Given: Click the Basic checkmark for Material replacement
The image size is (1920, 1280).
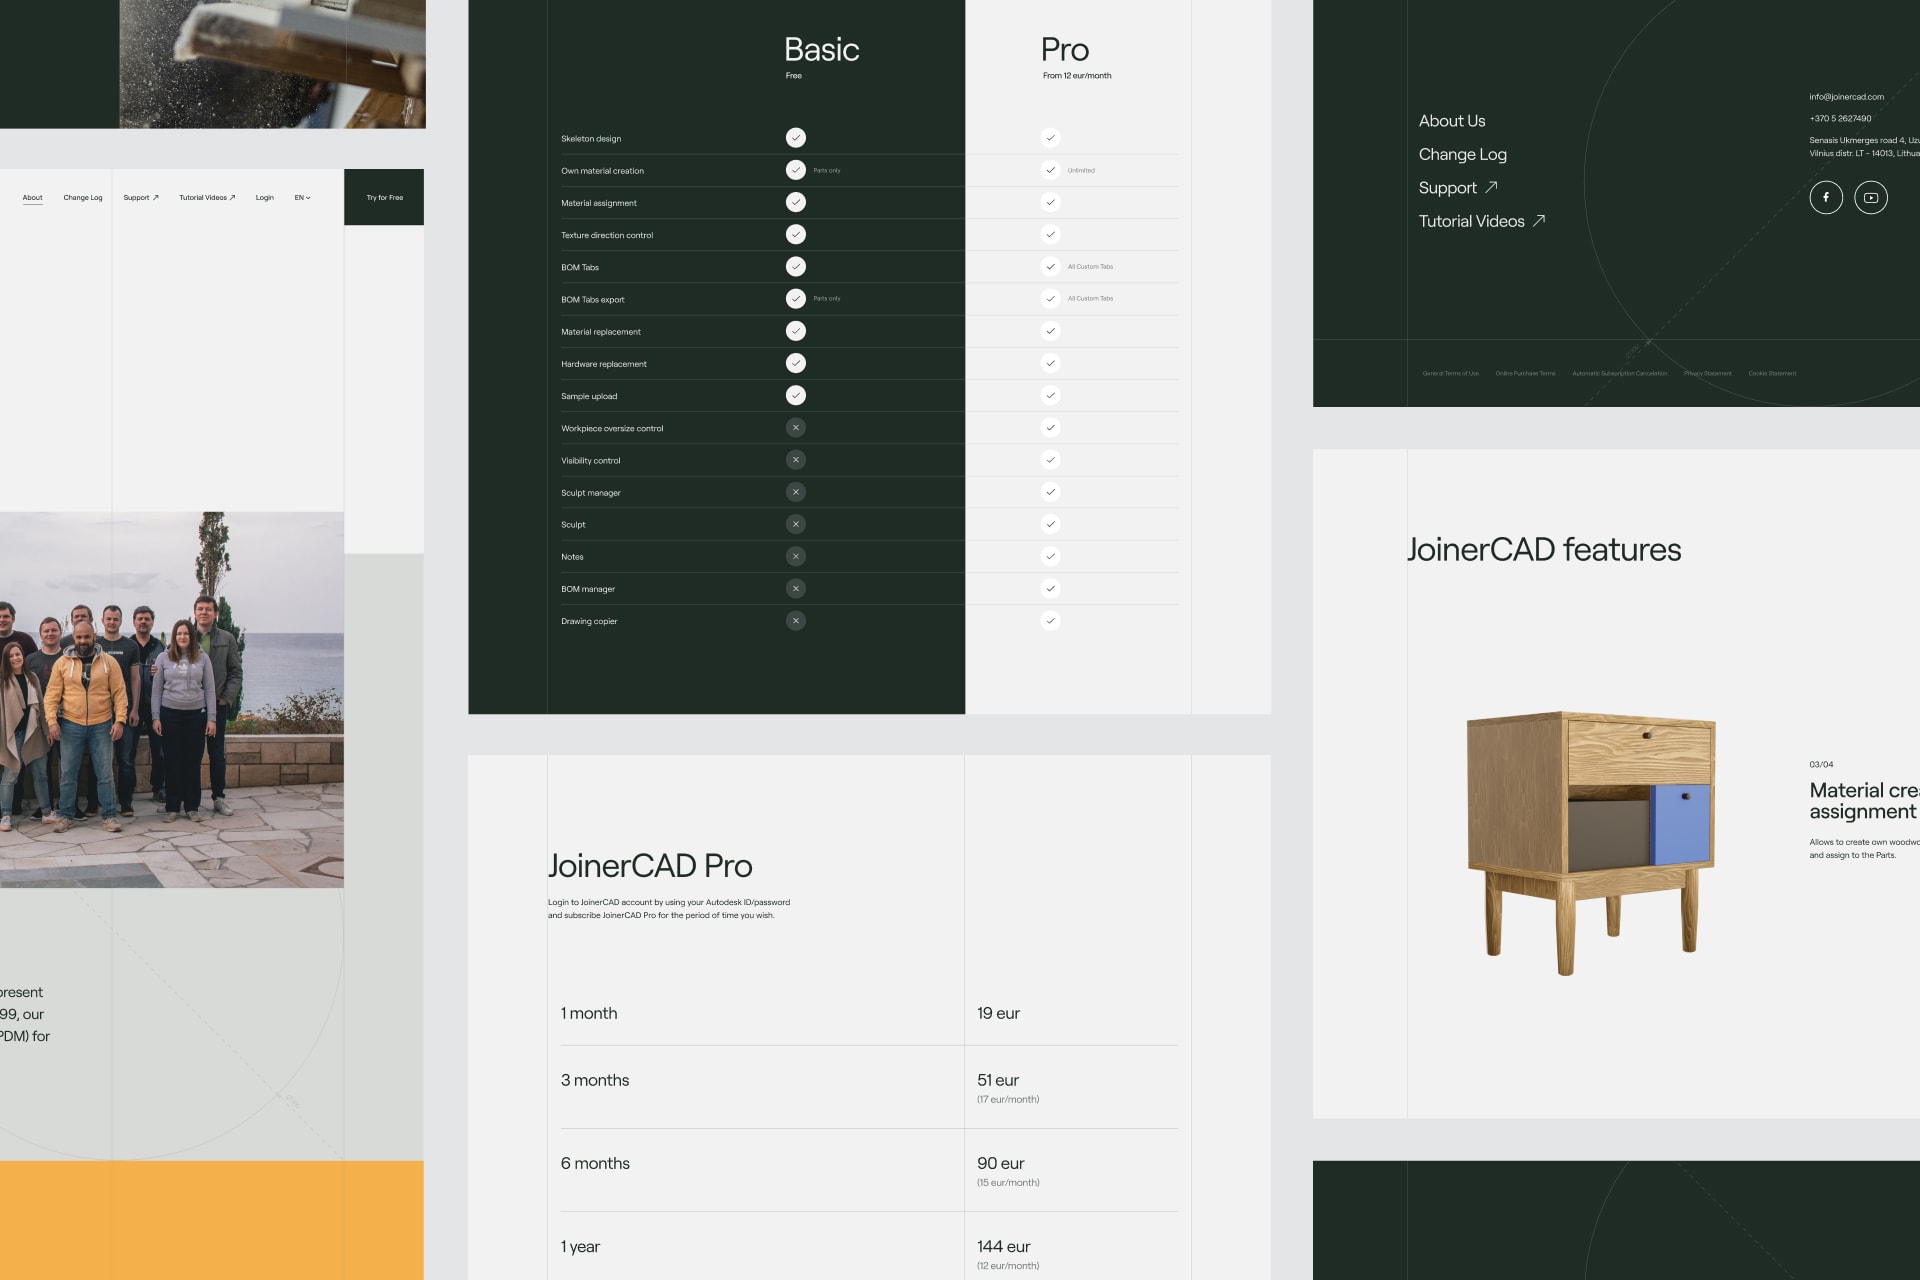Looking at the screenshot, I should click(x=796, y=331).
